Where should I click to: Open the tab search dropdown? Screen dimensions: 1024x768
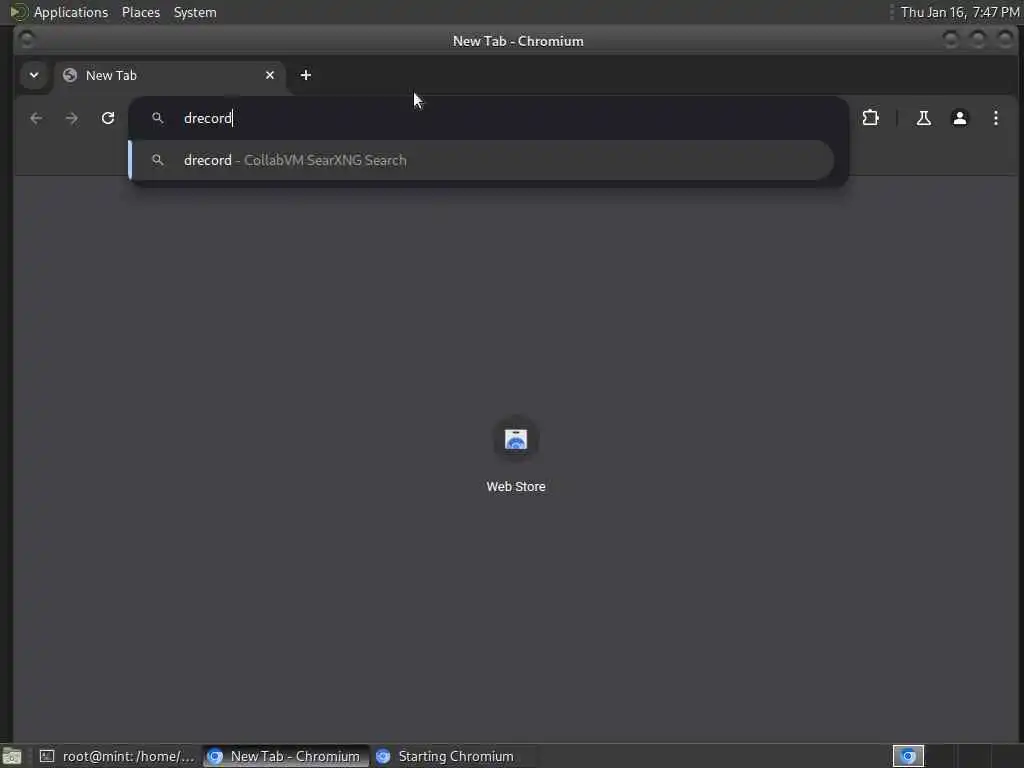[x=34, y=75]
